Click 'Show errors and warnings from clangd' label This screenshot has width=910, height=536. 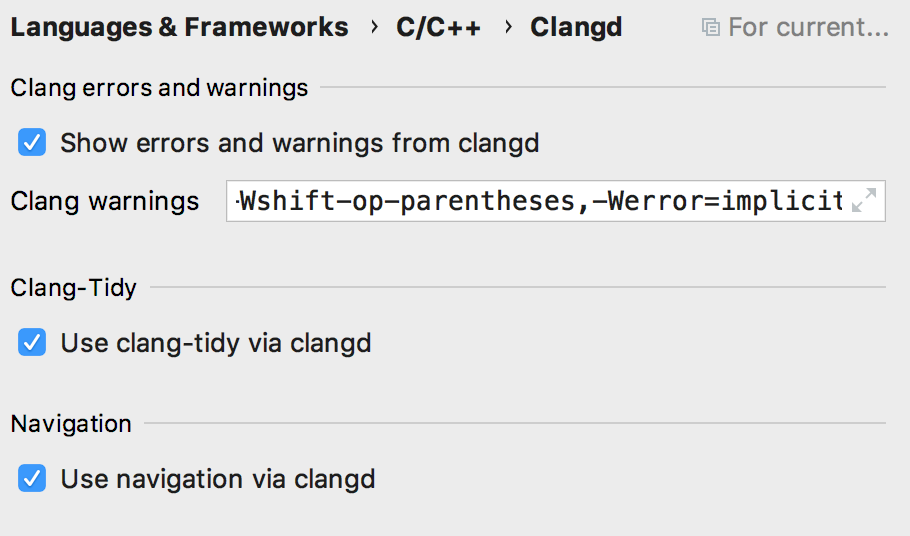point(299,143)
